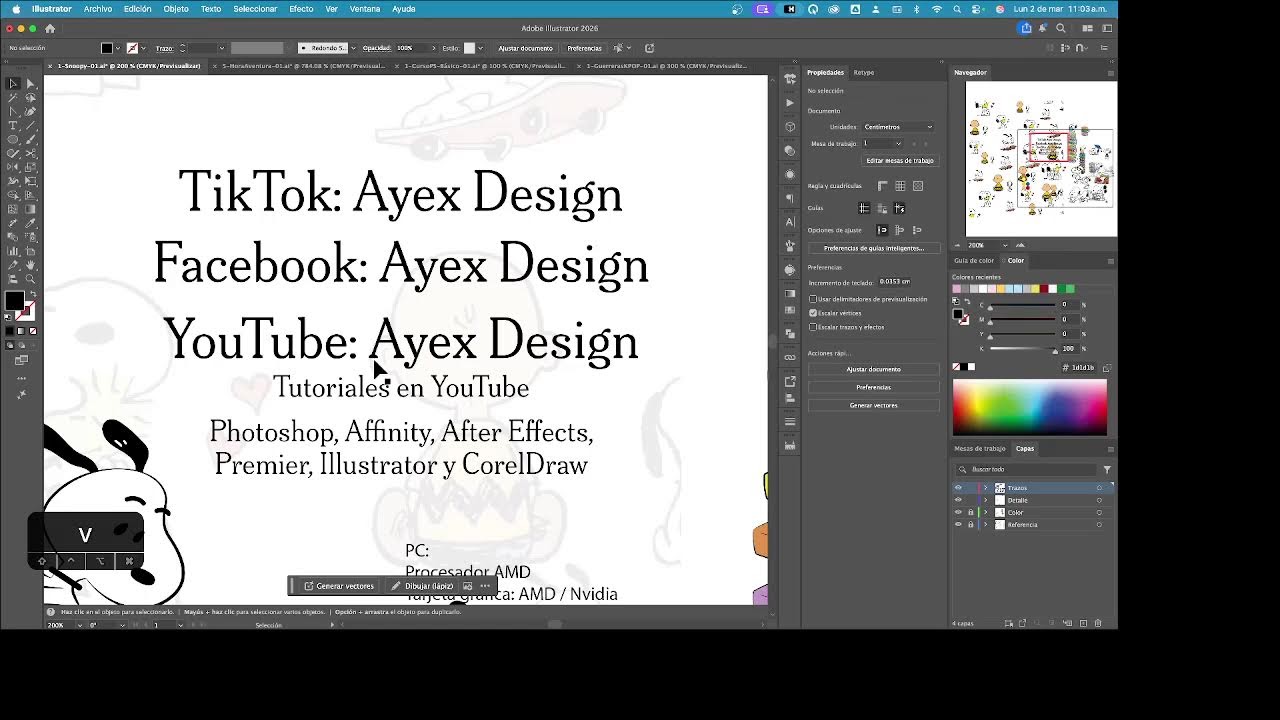This screenshot has height=720, width=1280.
Task: Unlock the Color layer
Action: coord(970,512)
